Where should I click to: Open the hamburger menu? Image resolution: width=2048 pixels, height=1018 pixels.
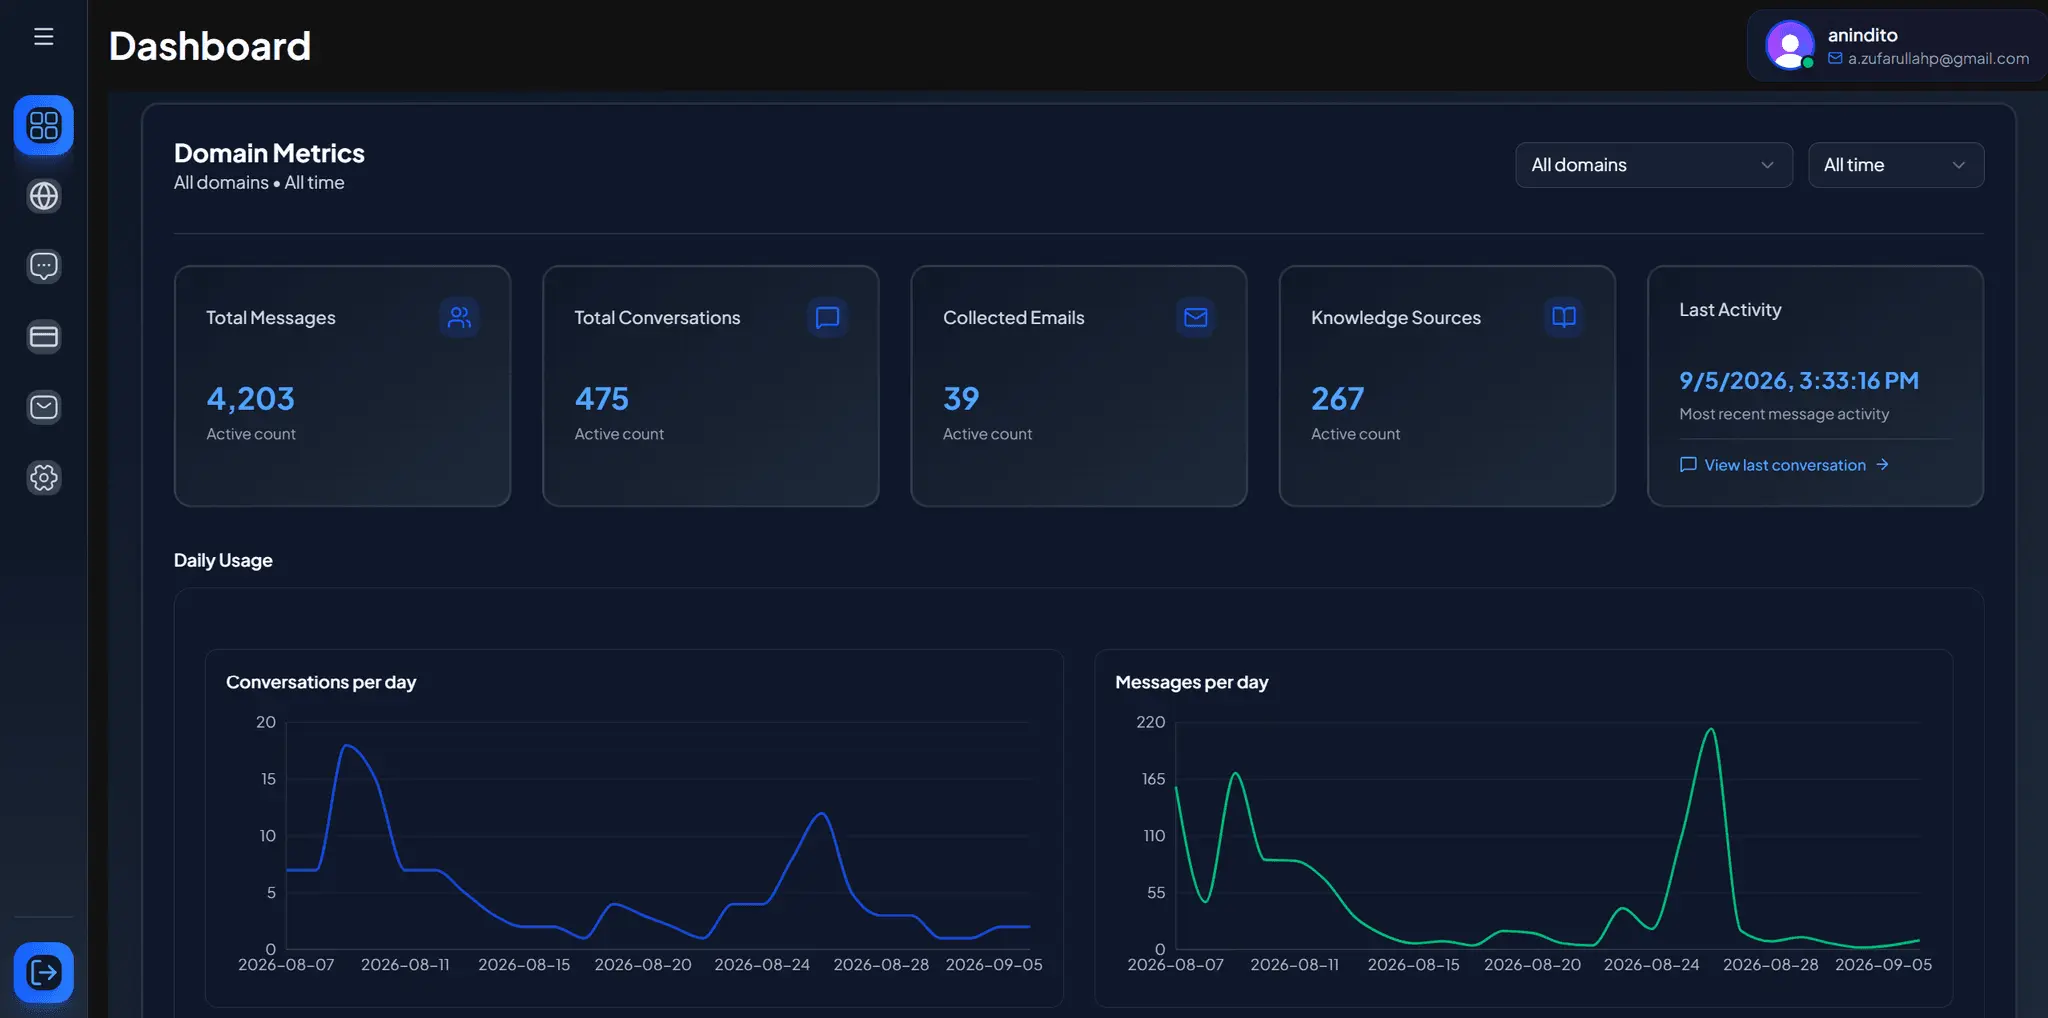43,37
